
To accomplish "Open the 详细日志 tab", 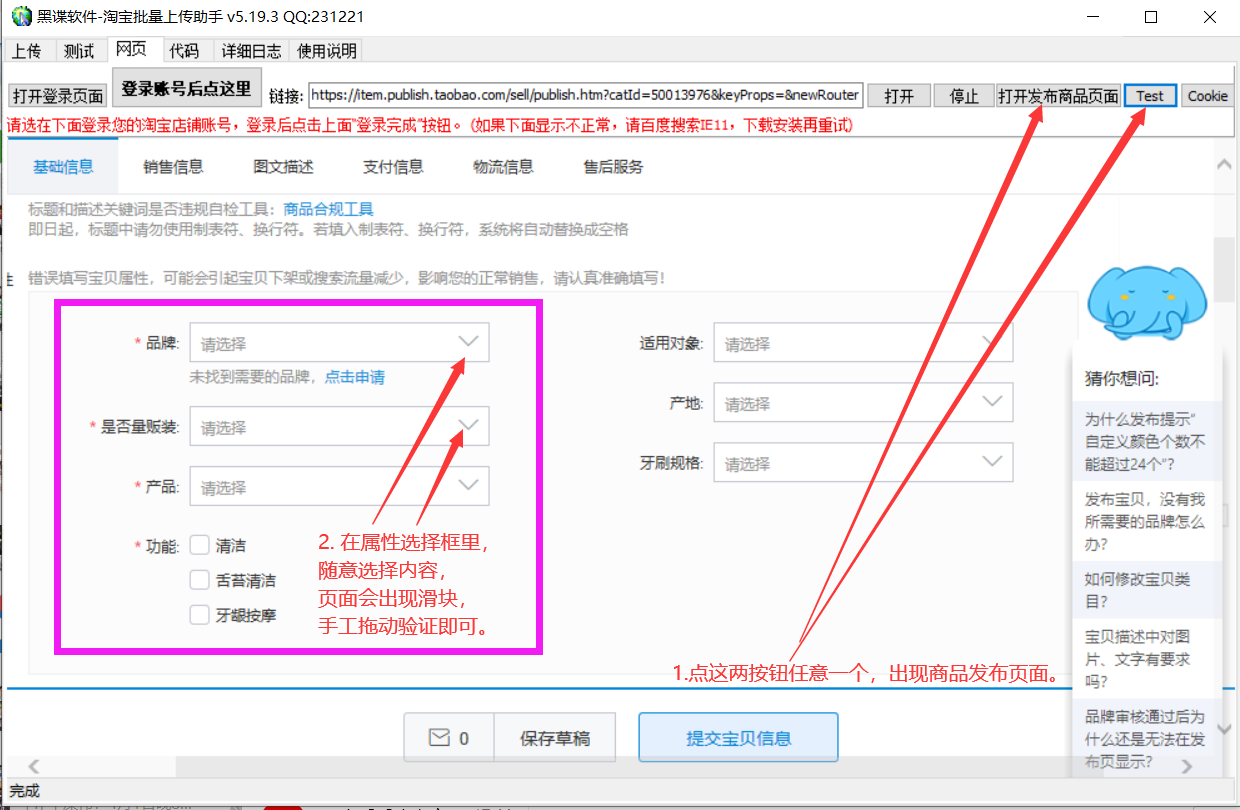I will coord(251,51).
